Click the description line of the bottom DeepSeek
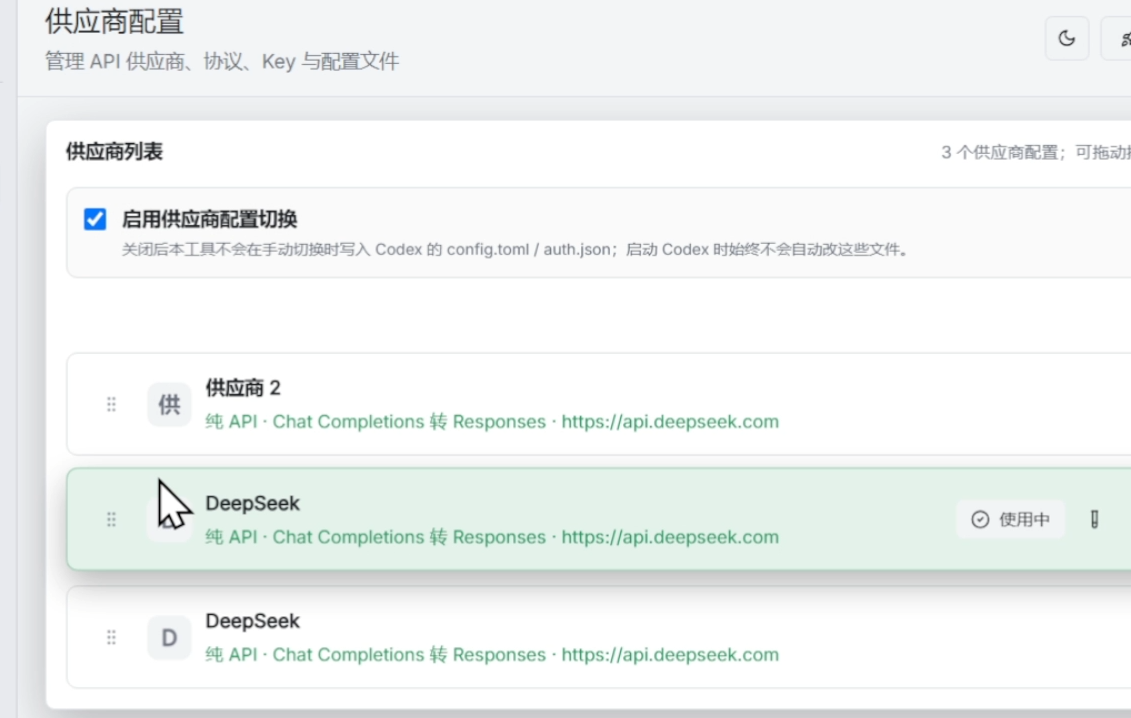Viewport: 1131px width, 718px height. [492, 654]
